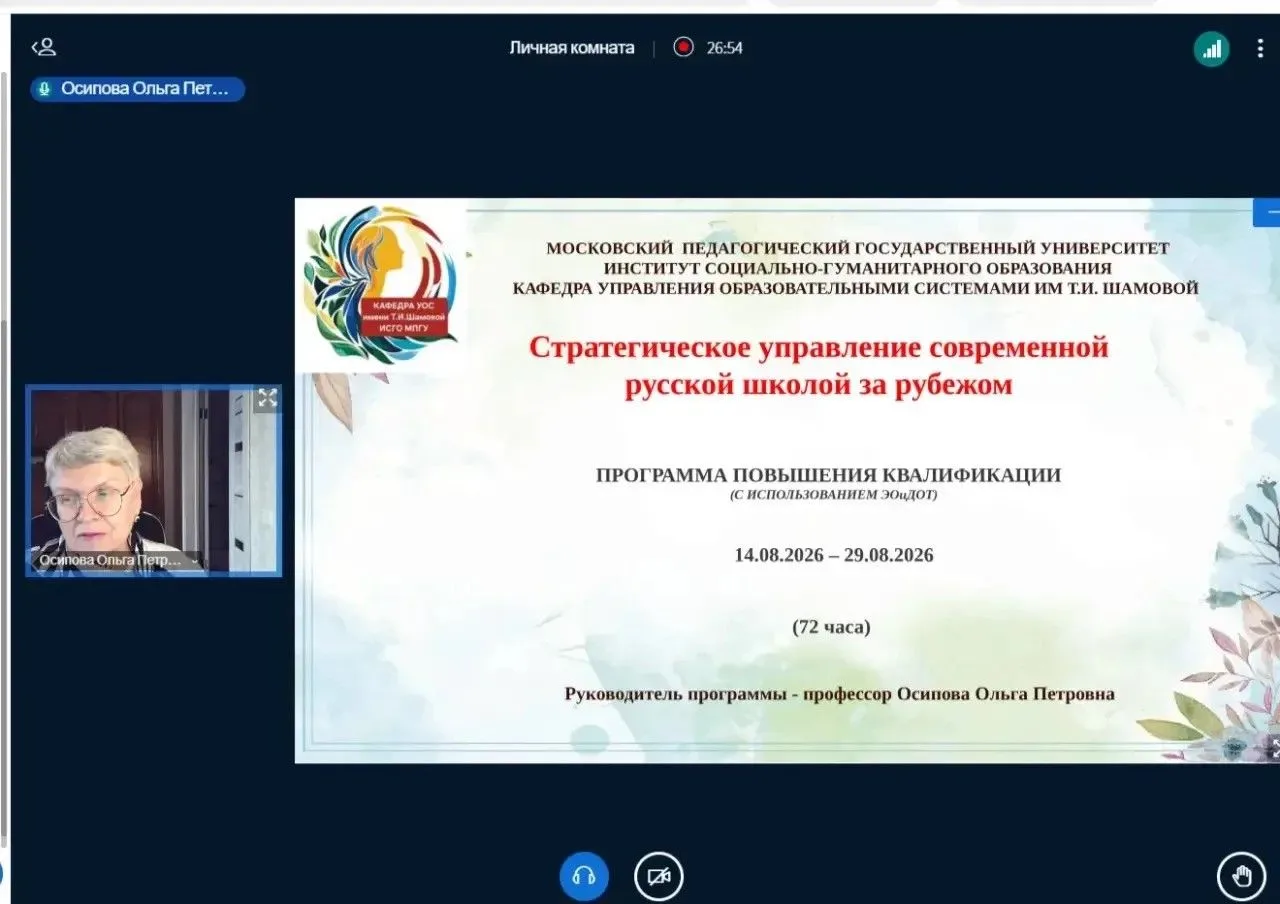The height and width of the screenshot is (904, 1280).
Task: Expand the video thumbnail to fullscreen
Action: tap(267, 398)
